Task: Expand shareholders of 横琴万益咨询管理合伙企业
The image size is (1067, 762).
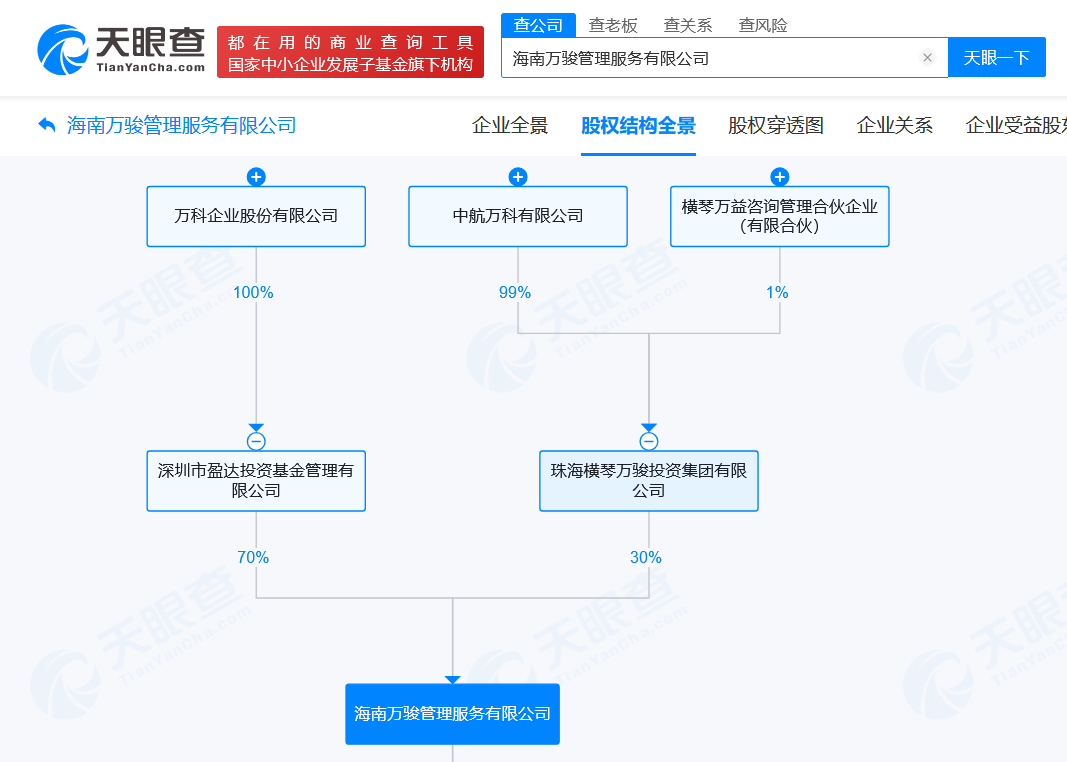Action: 779,176
